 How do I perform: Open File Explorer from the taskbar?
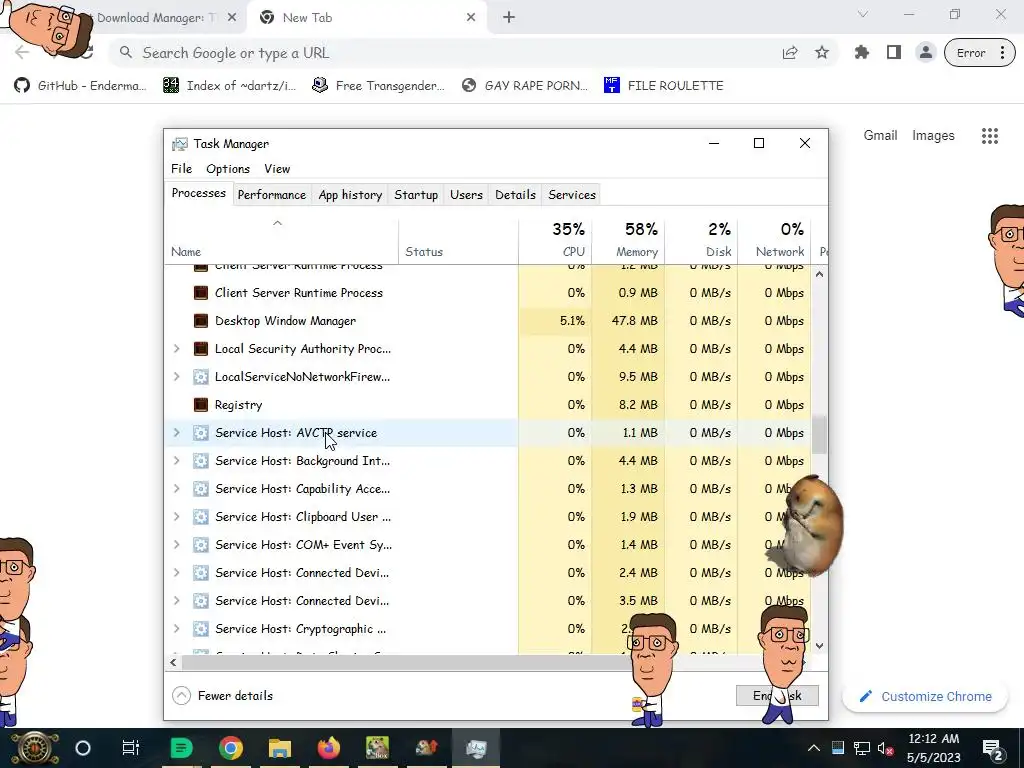[280, 748]
